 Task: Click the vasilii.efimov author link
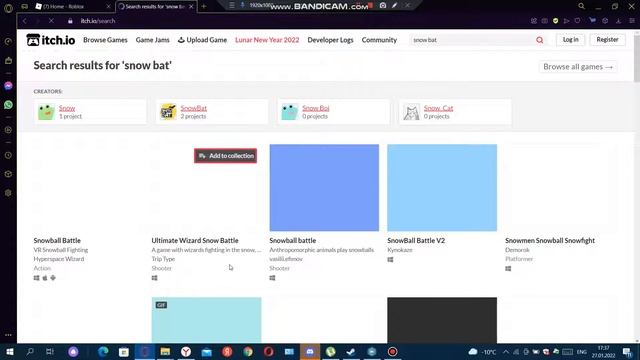click(x=286, y=259)
